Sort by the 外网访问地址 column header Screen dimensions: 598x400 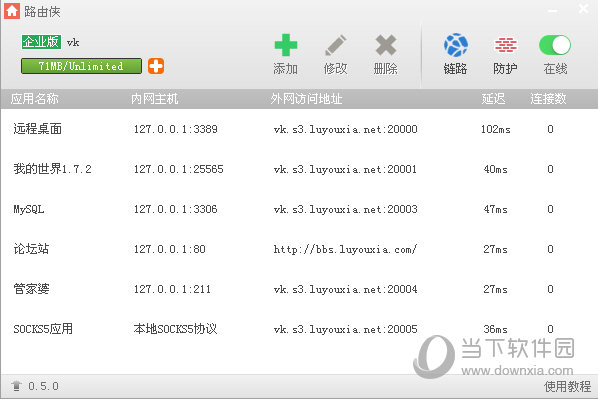(x=306, y=99)
